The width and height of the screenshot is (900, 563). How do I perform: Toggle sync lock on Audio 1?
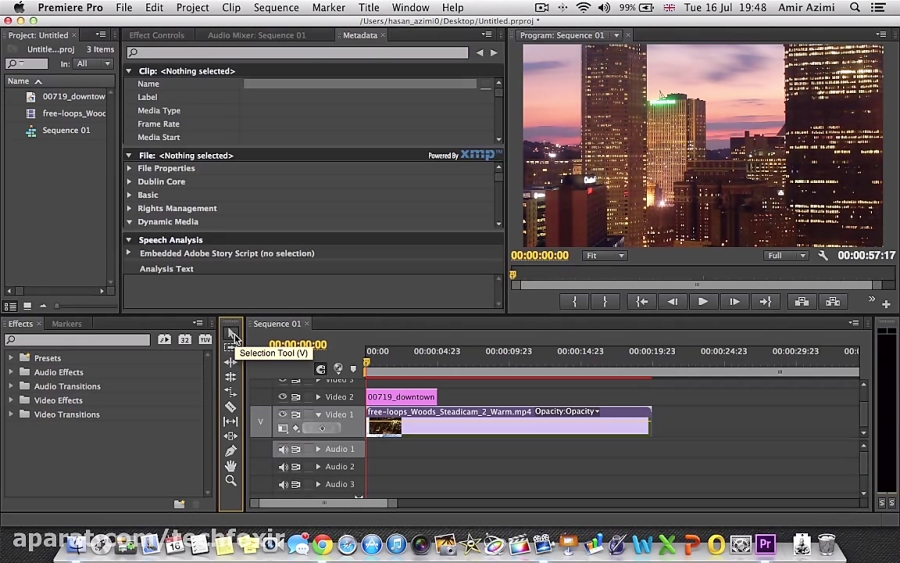[x=296, y=449]
